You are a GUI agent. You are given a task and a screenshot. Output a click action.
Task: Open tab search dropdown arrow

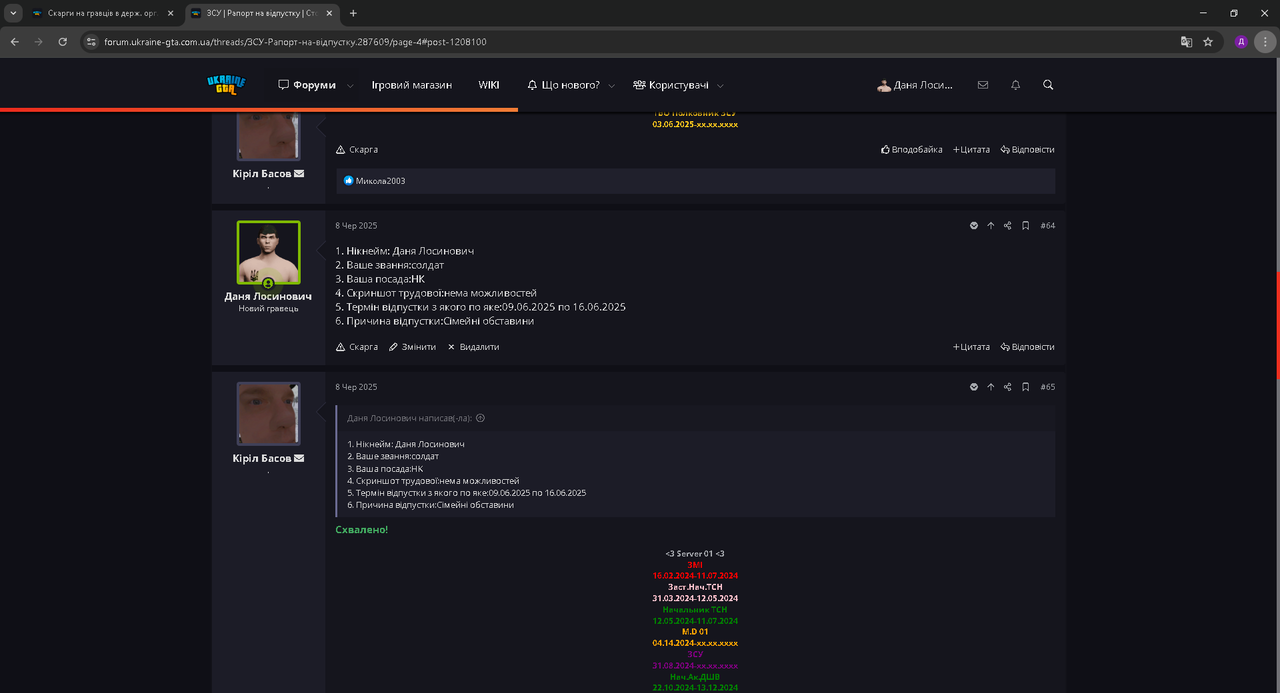[13, 13]
